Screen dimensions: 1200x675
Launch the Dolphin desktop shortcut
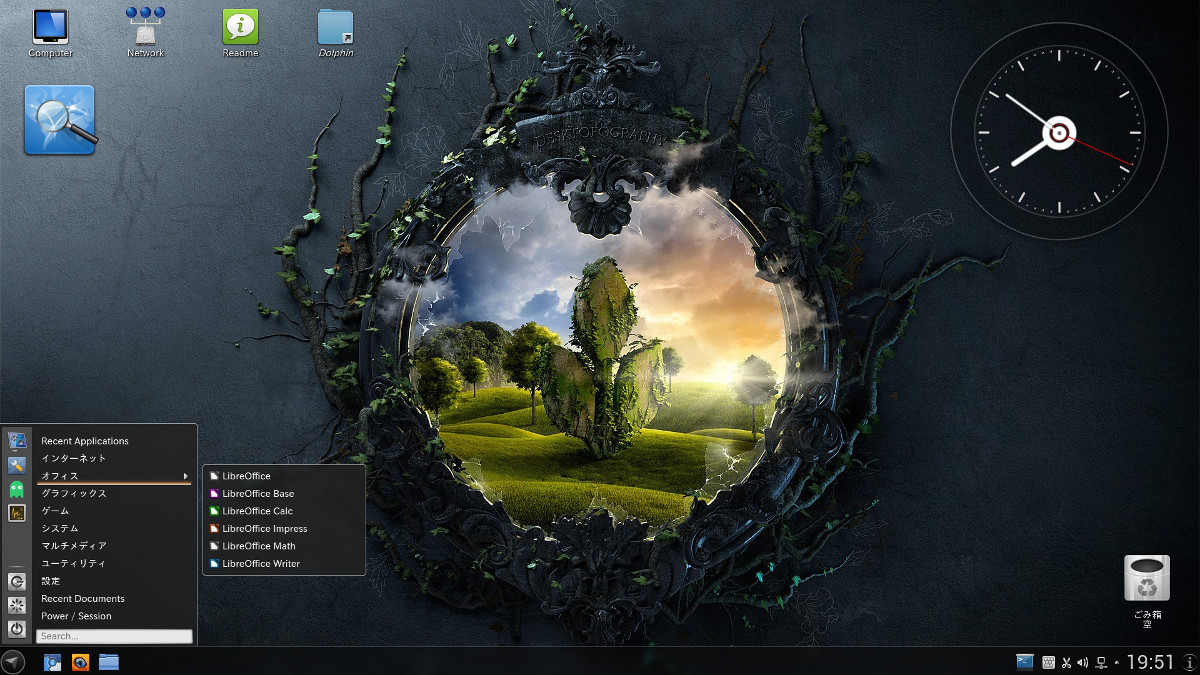[x=336, y=32]
